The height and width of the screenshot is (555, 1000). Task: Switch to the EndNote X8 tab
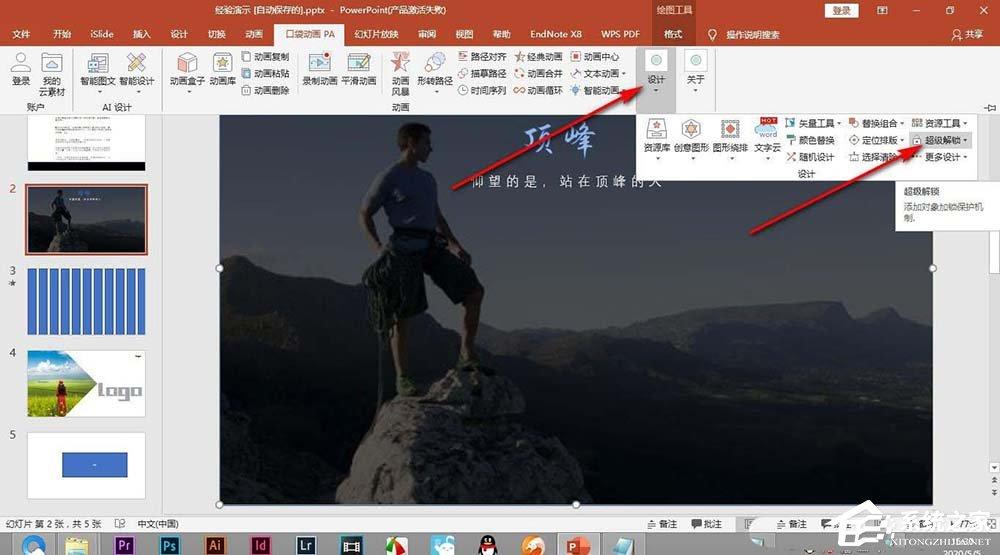555,34
